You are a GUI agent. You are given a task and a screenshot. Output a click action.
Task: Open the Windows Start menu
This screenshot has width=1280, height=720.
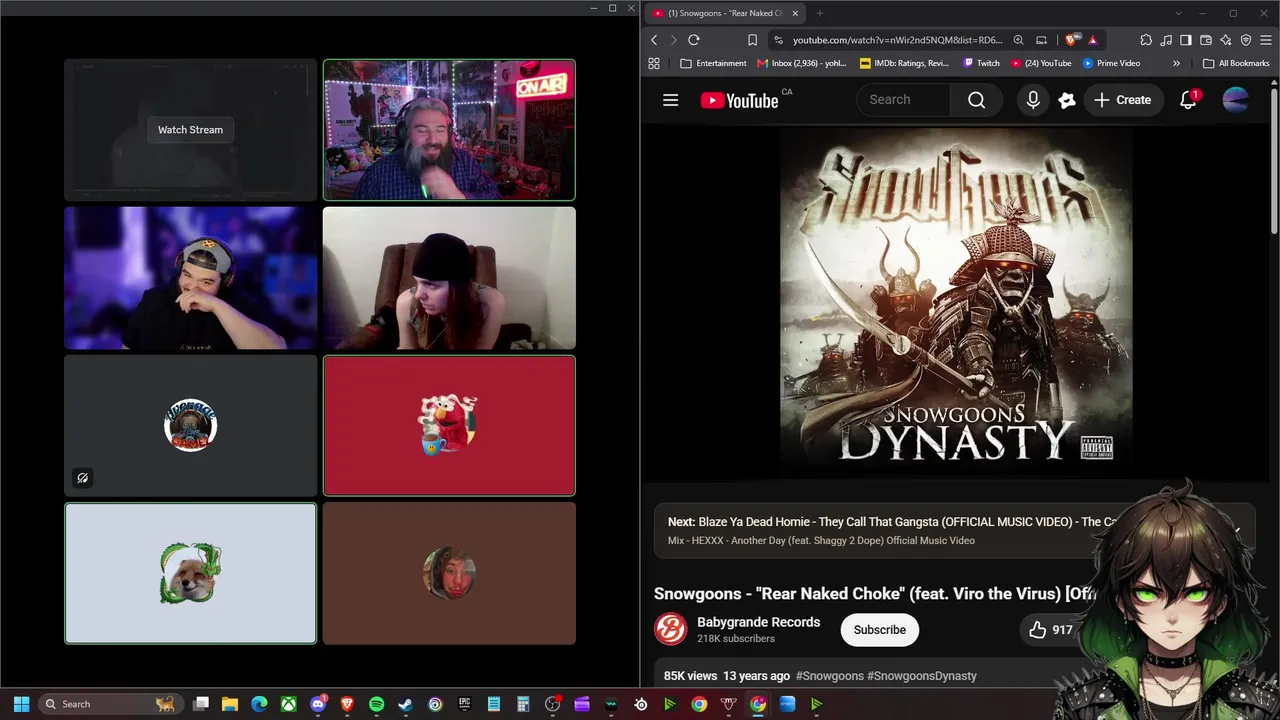tap(21, 704)
